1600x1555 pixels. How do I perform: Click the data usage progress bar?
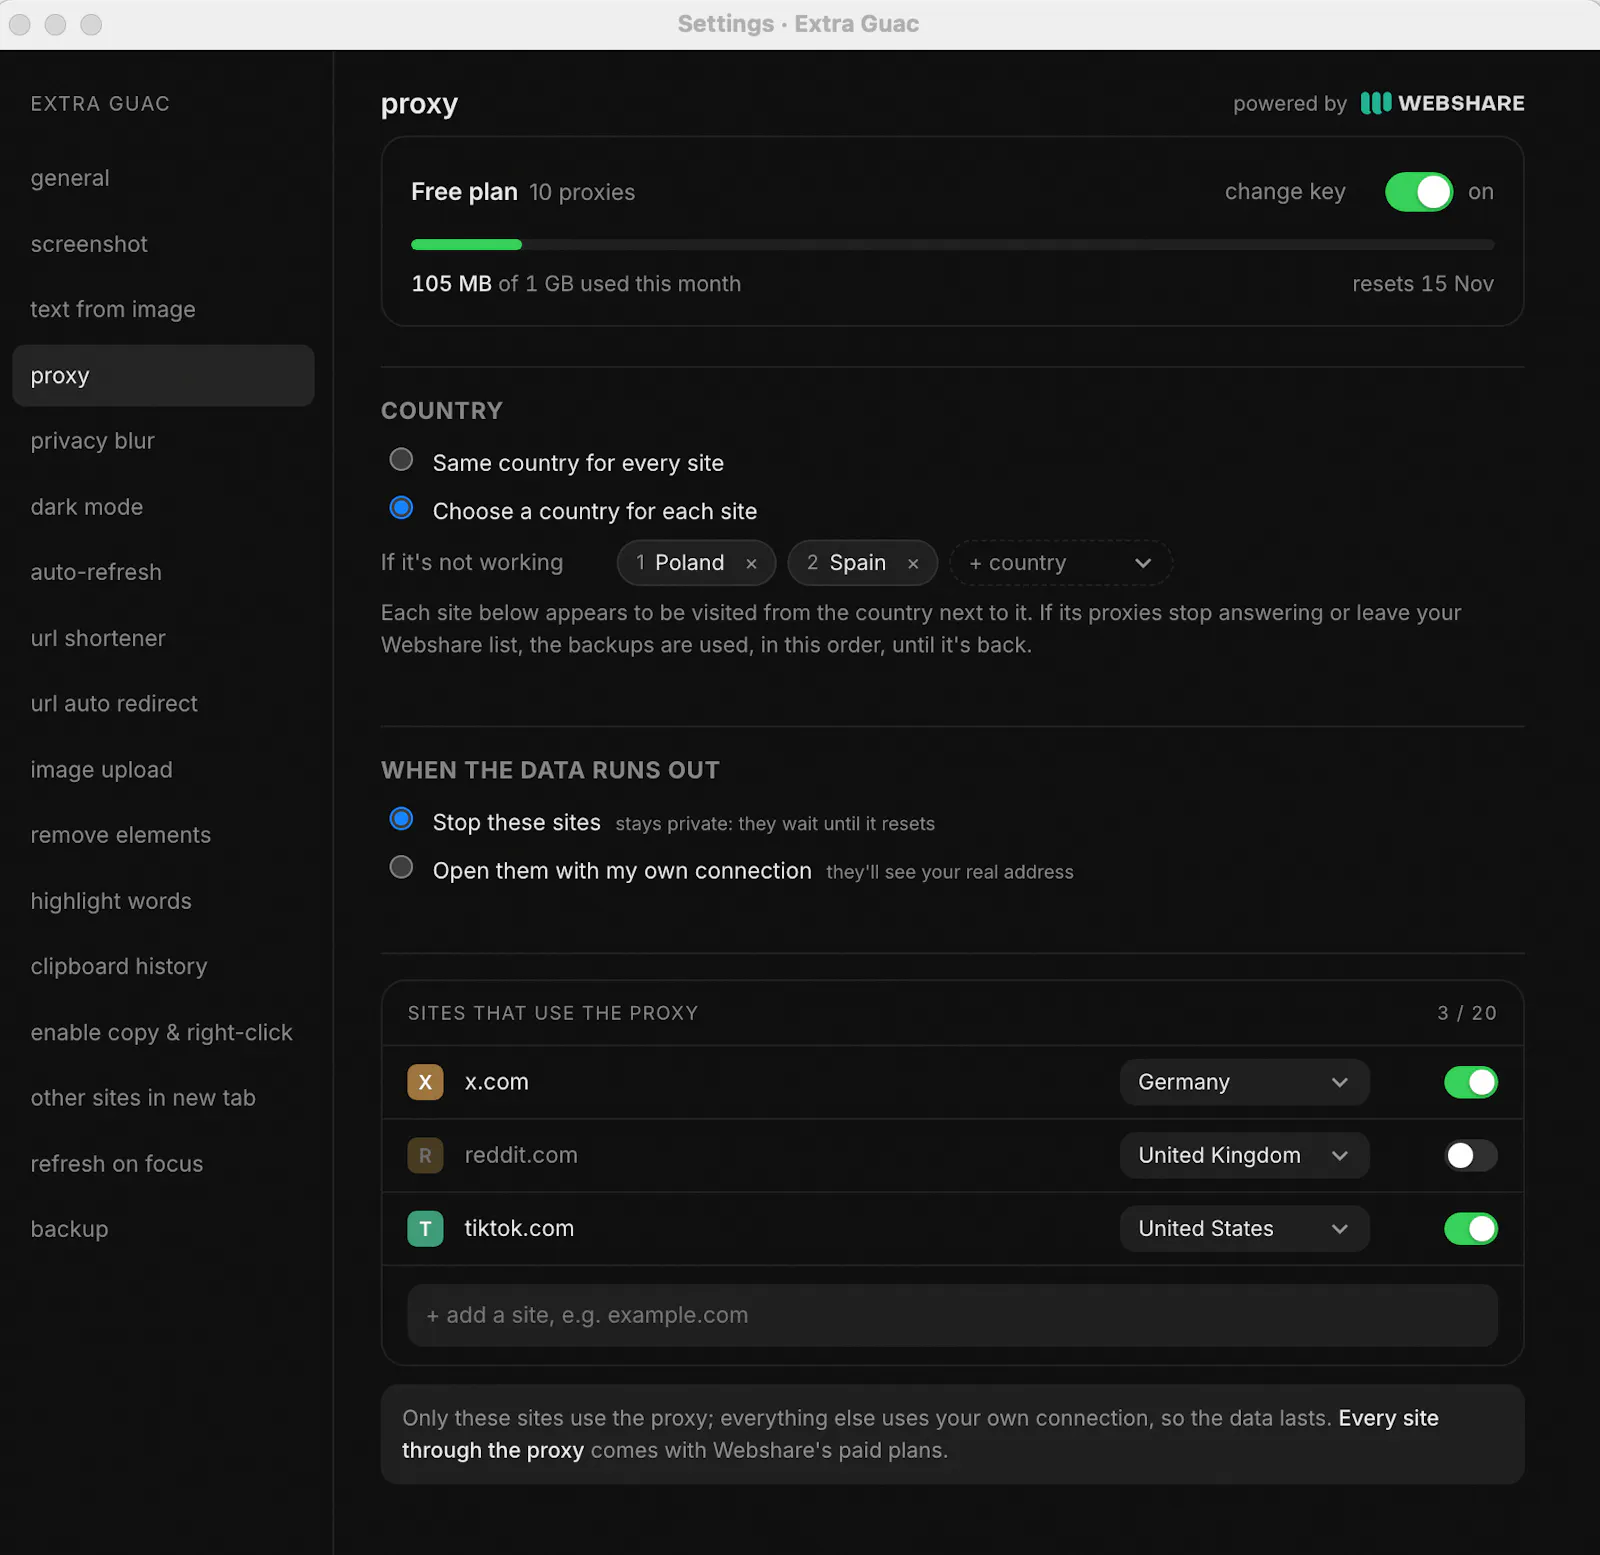[x=952, y=244]
